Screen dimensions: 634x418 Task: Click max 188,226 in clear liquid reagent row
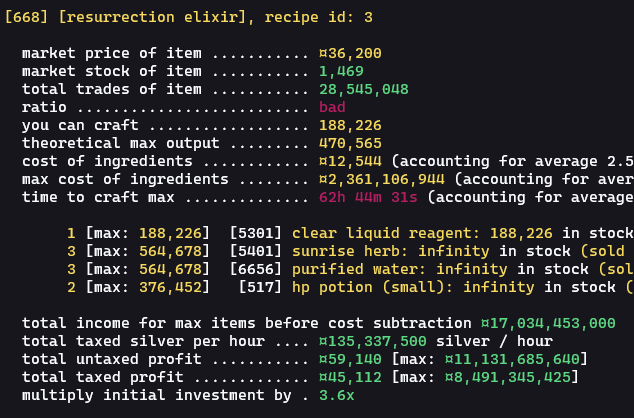(170, 233)
